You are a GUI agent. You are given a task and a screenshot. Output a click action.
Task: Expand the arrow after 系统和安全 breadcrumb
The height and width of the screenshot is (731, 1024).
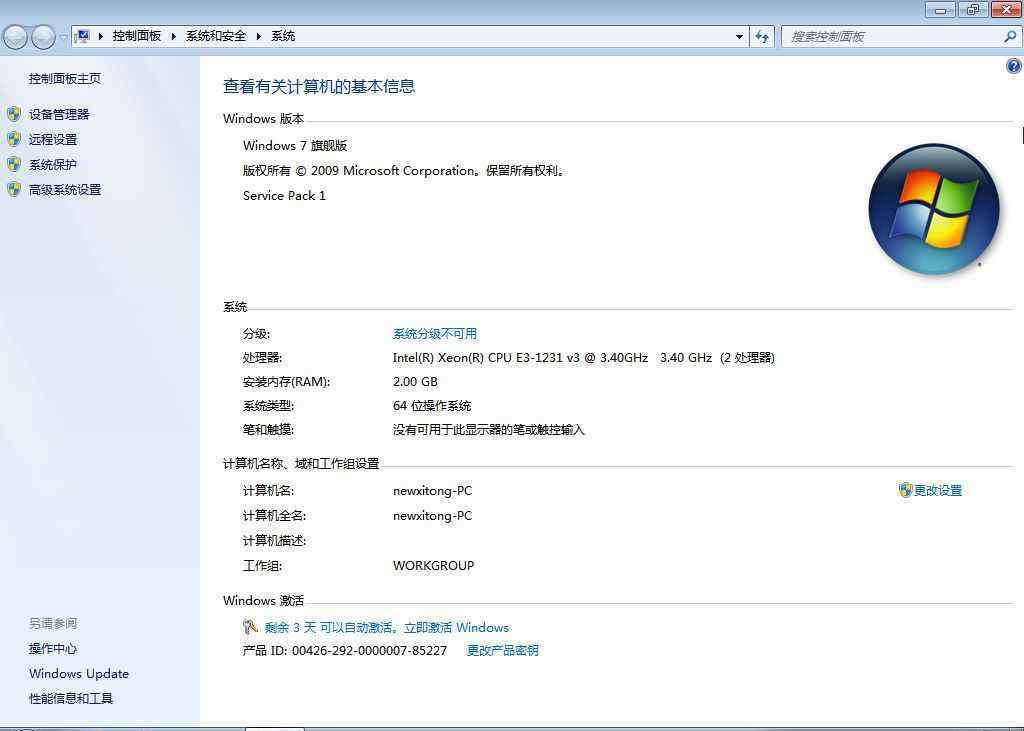click(259, 37)
